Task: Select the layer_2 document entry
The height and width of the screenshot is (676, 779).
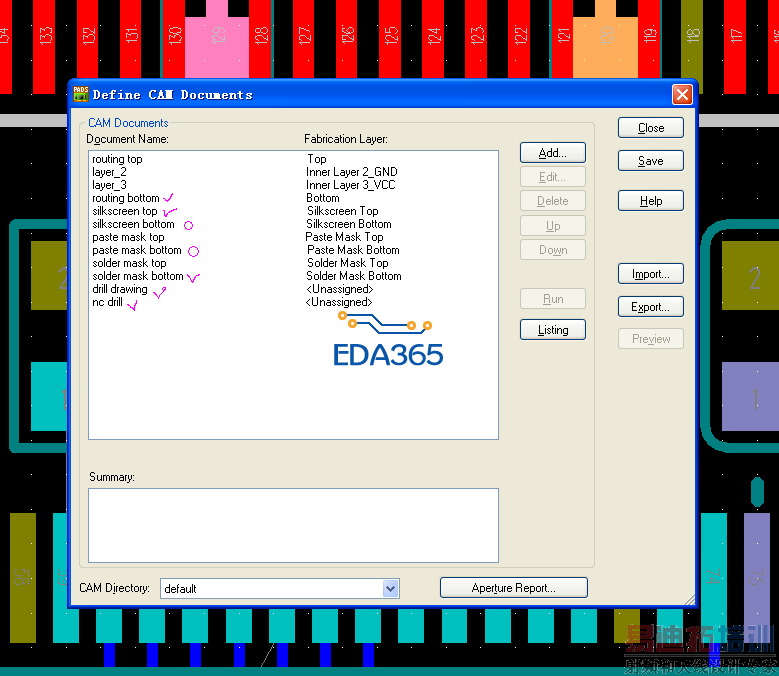Action: [x=109, y=172]
